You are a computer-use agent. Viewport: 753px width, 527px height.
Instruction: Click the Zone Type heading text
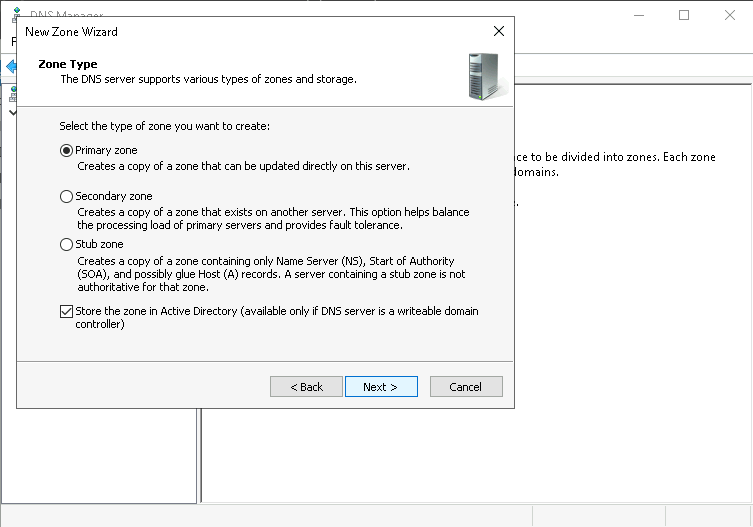[x=67, y=64]
